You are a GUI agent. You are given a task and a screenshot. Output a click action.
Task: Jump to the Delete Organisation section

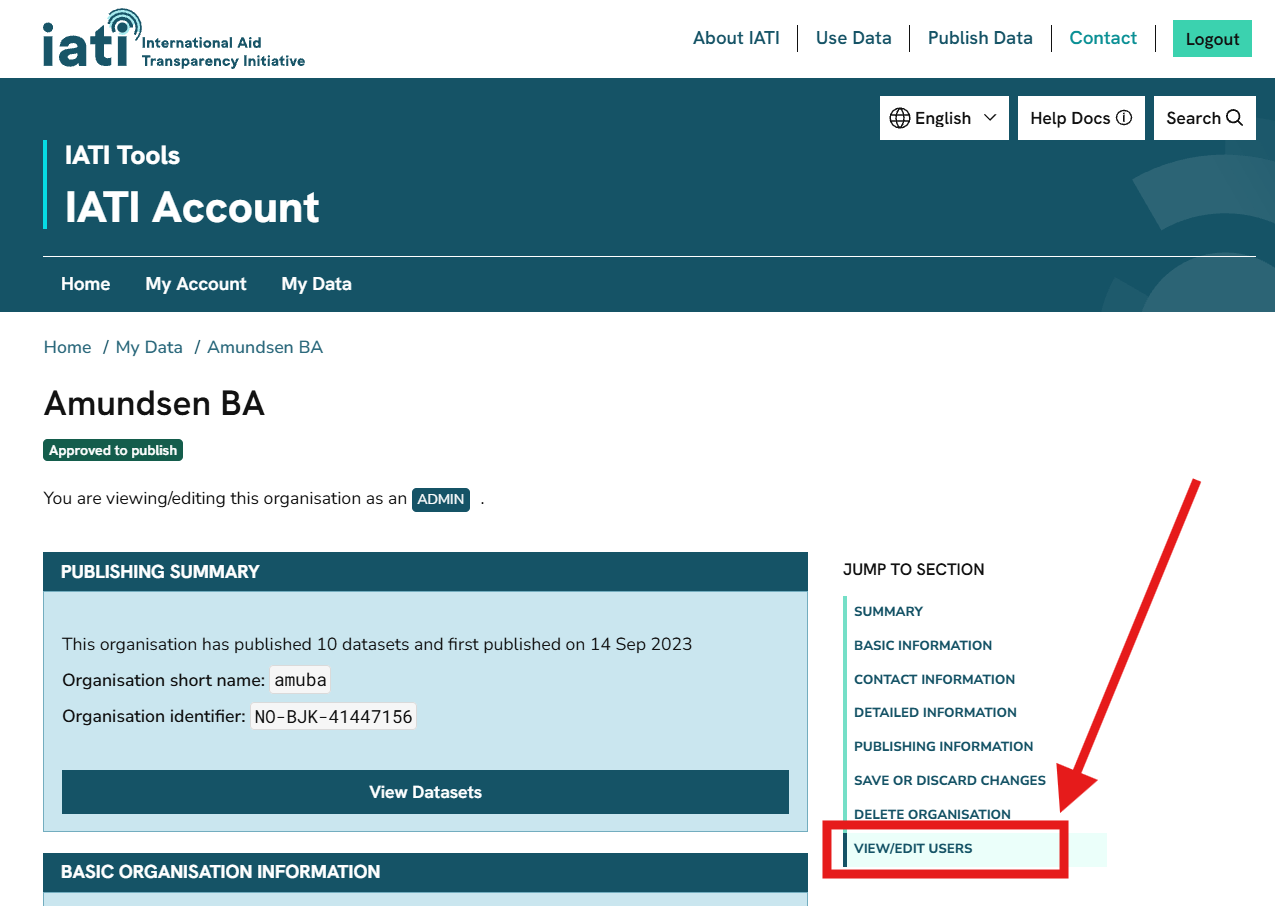click(932, 814)
